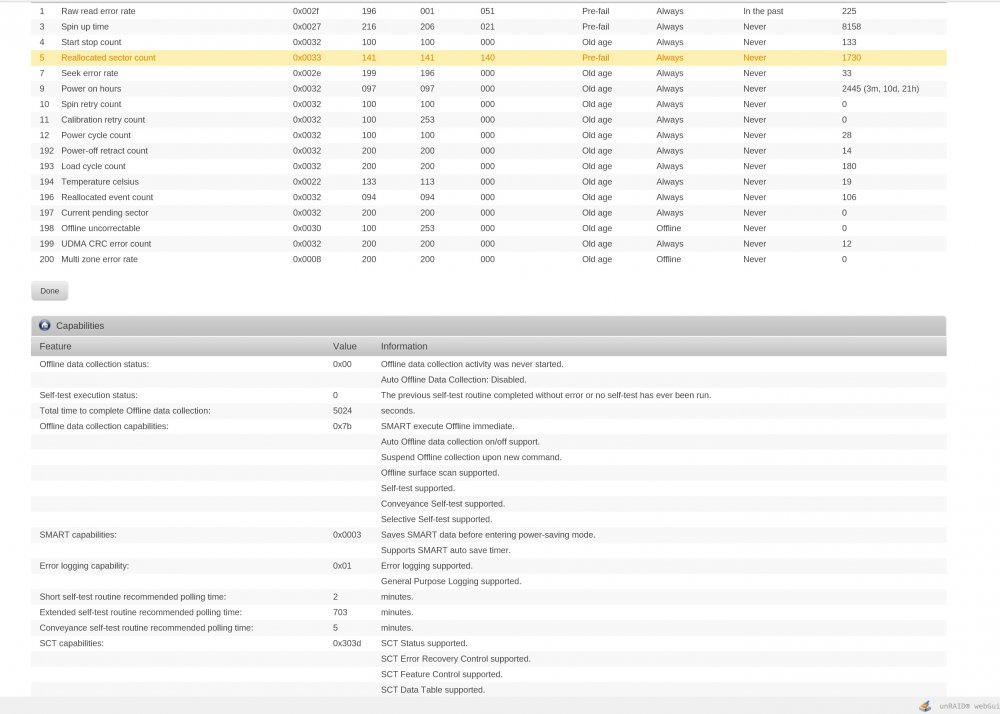The width and height of the screenshot is (1000, 714).
Task: Select the 'Spin retry count' attribute
Action: (91, 104)
